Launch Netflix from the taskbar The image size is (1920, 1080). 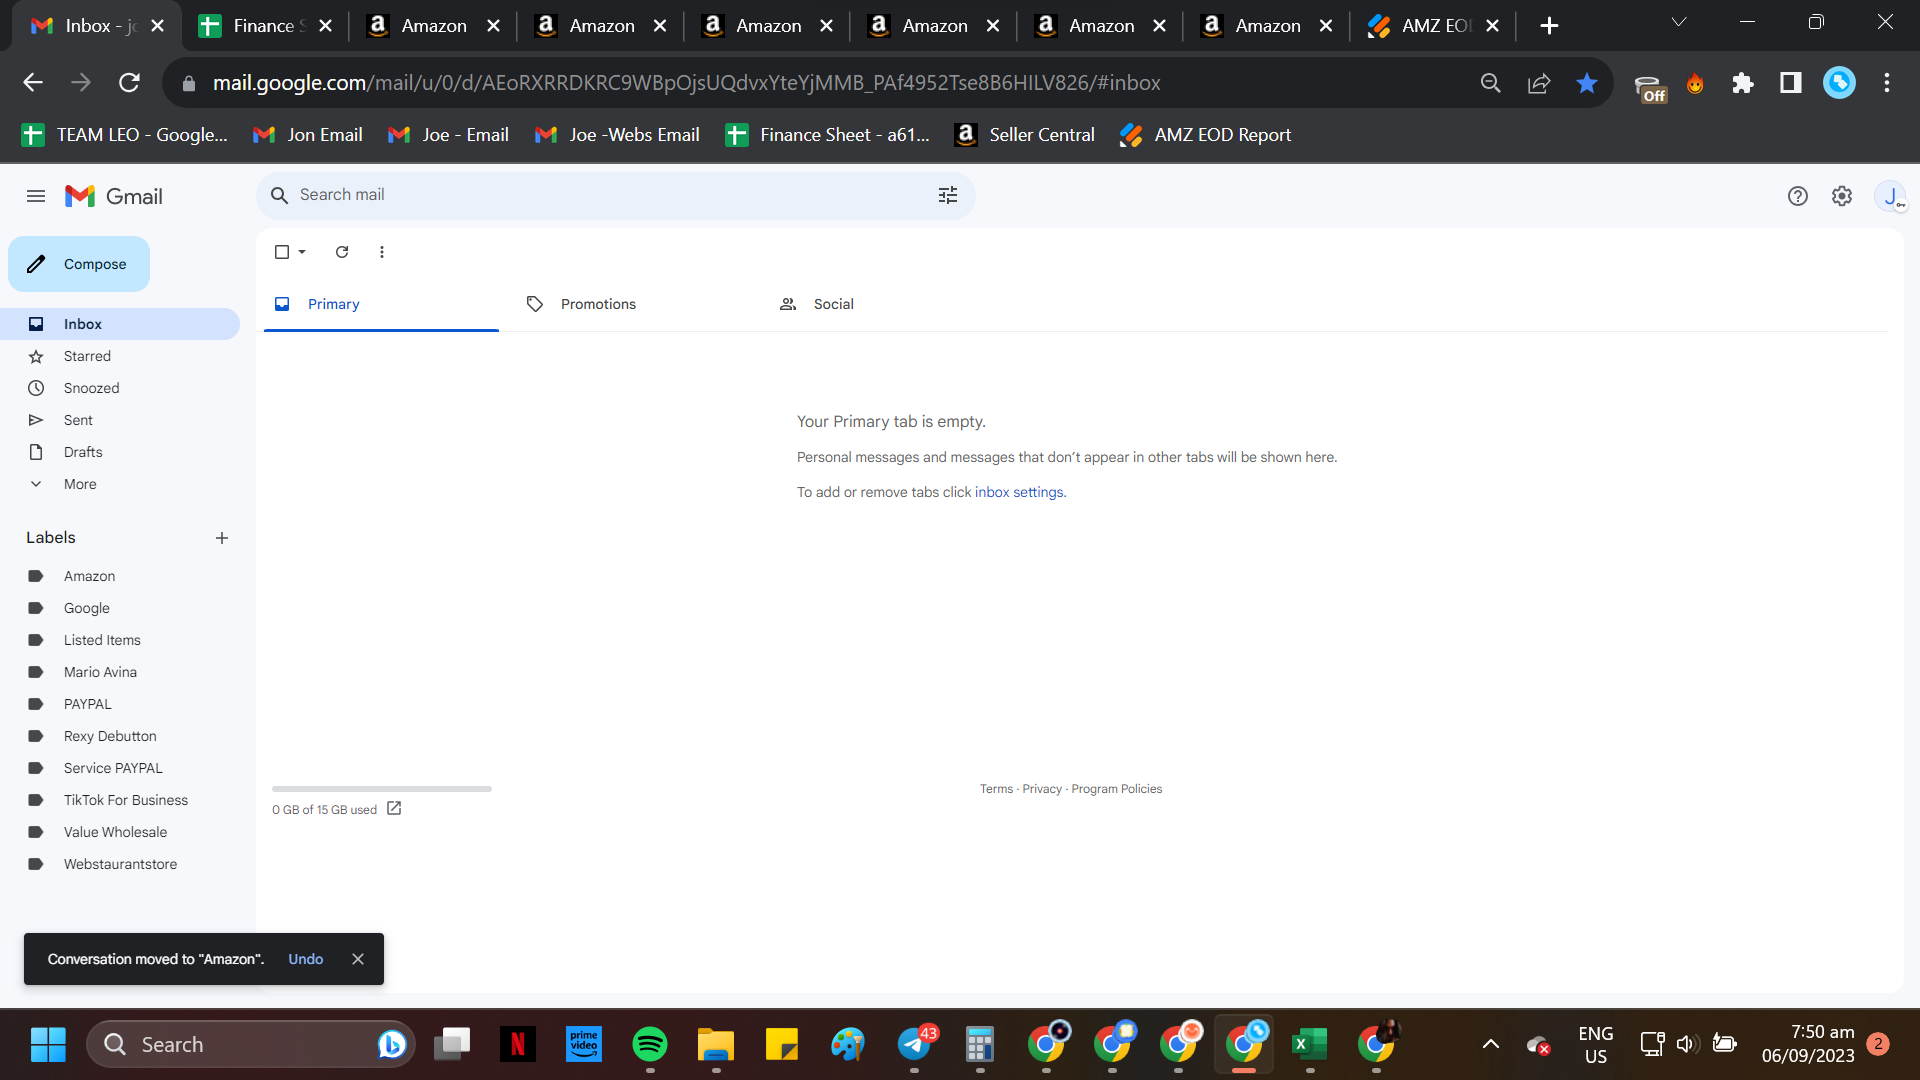pos(518,1044)
